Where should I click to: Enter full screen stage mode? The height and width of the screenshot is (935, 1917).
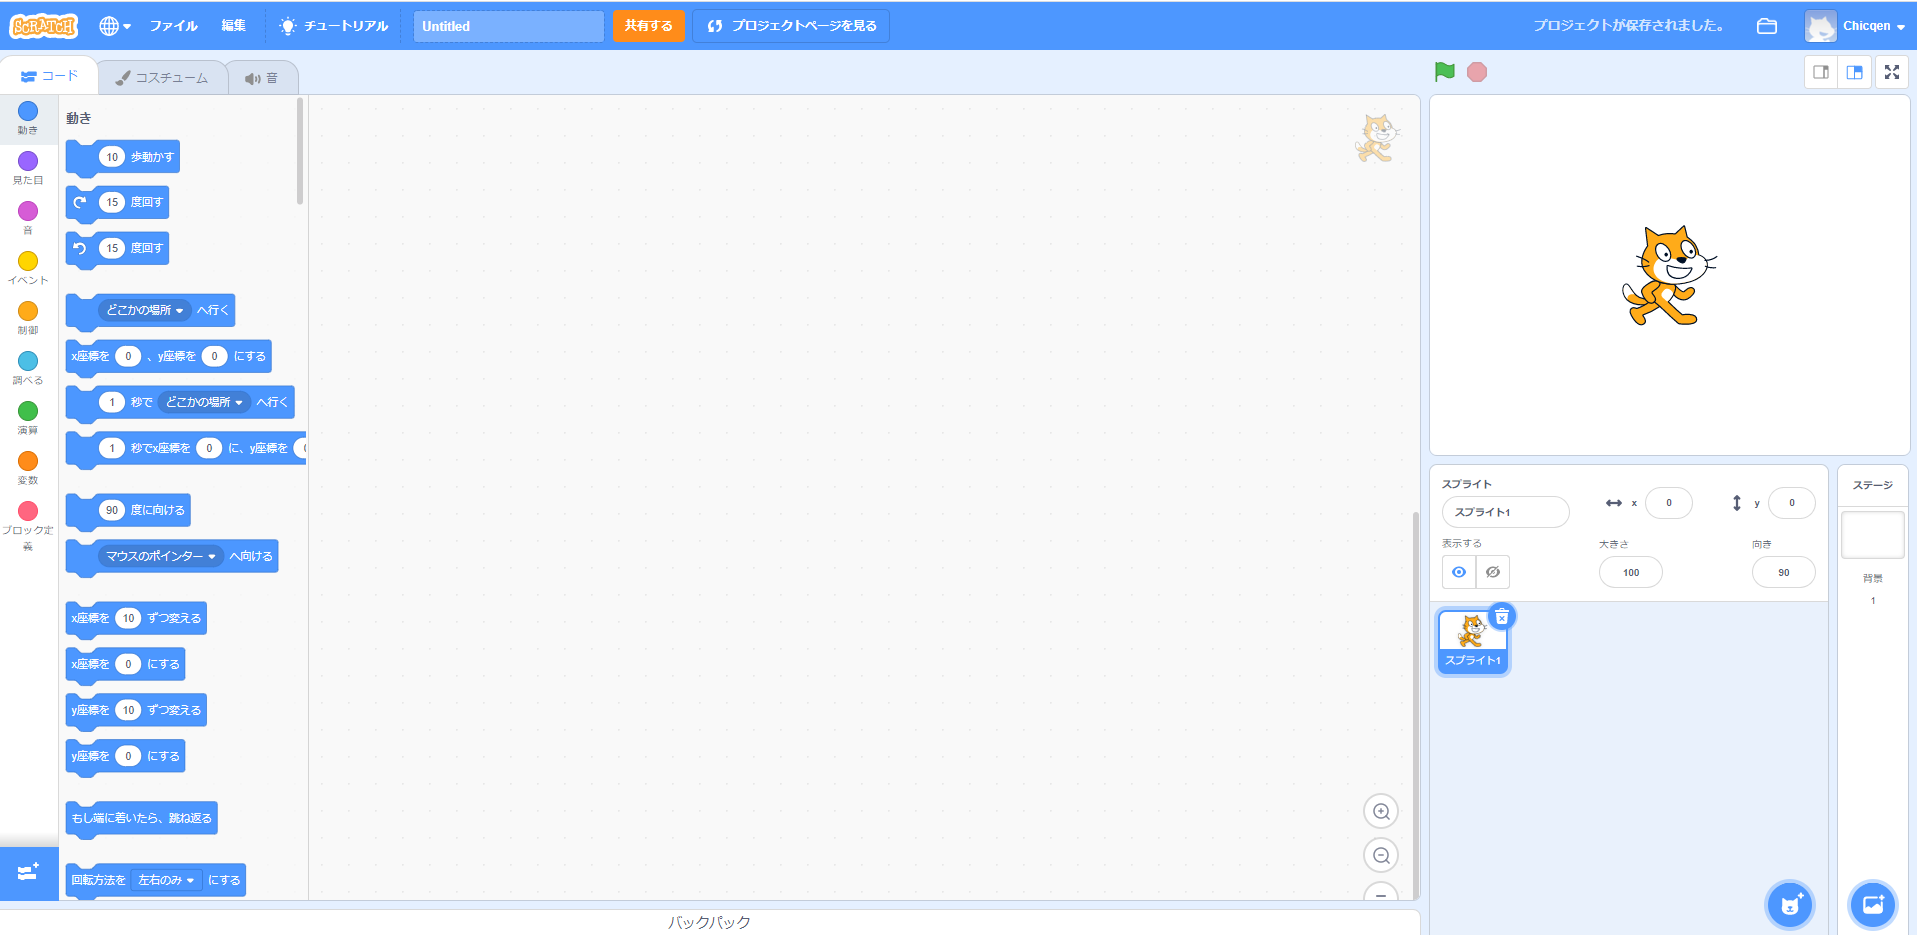click(x=1892, y=72)
